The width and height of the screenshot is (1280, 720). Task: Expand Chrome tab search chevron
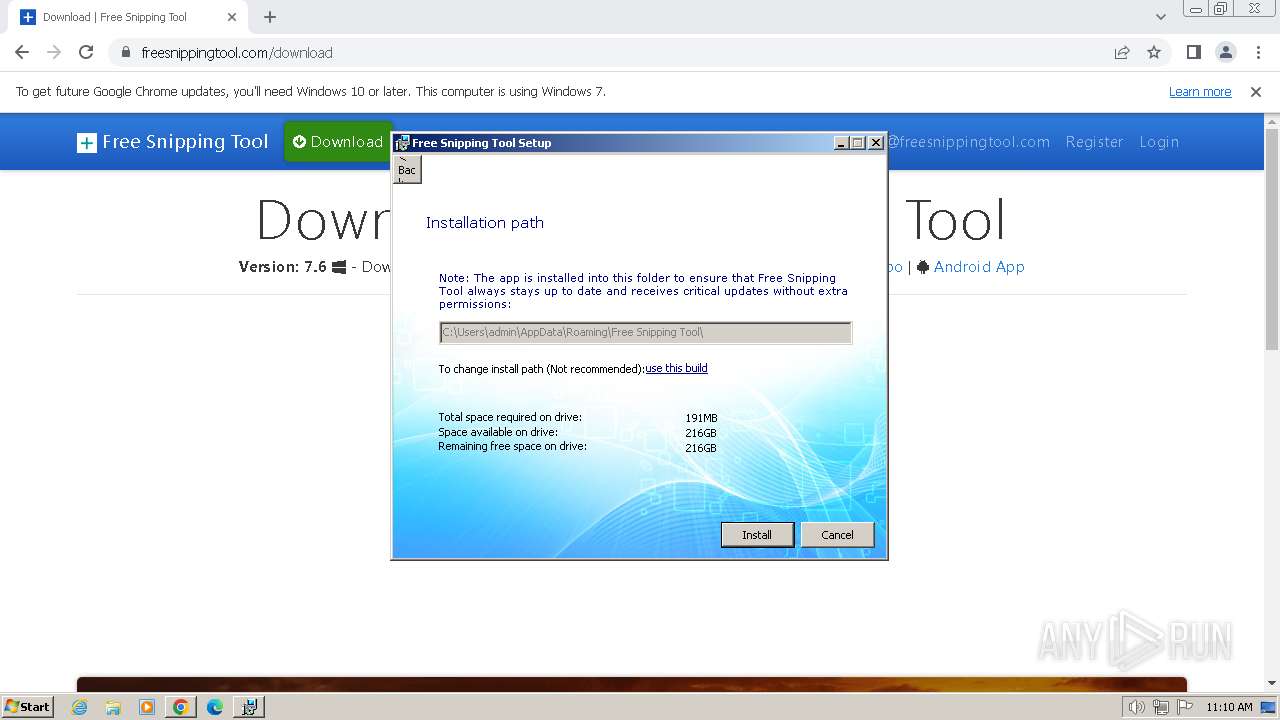pyautogui.click(x=1160, y=17)
